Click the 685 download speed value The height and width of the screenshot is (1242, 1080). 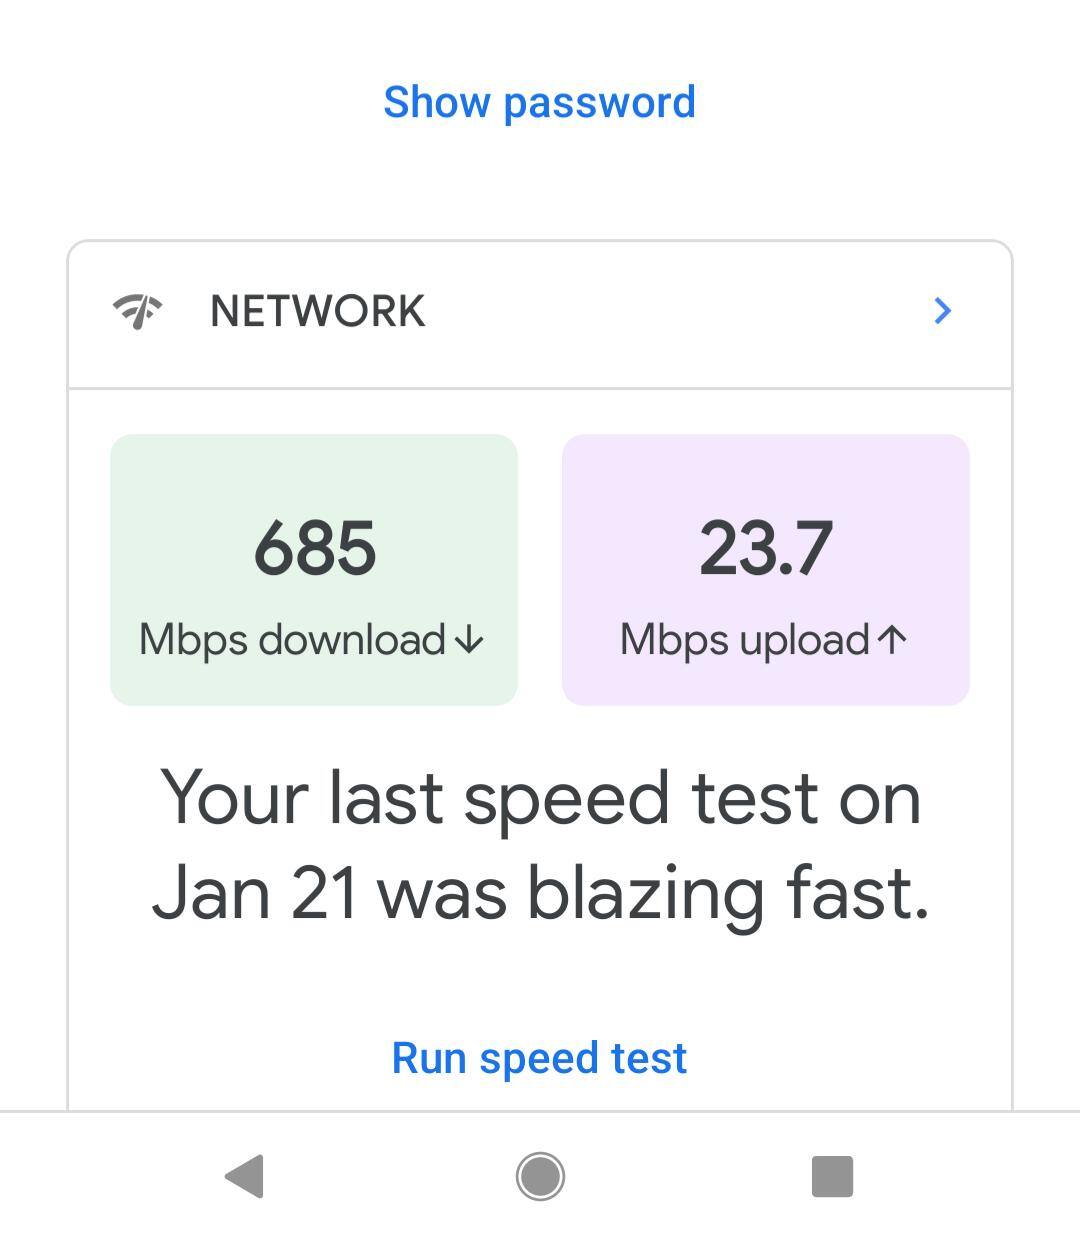[x=314, y=548]
